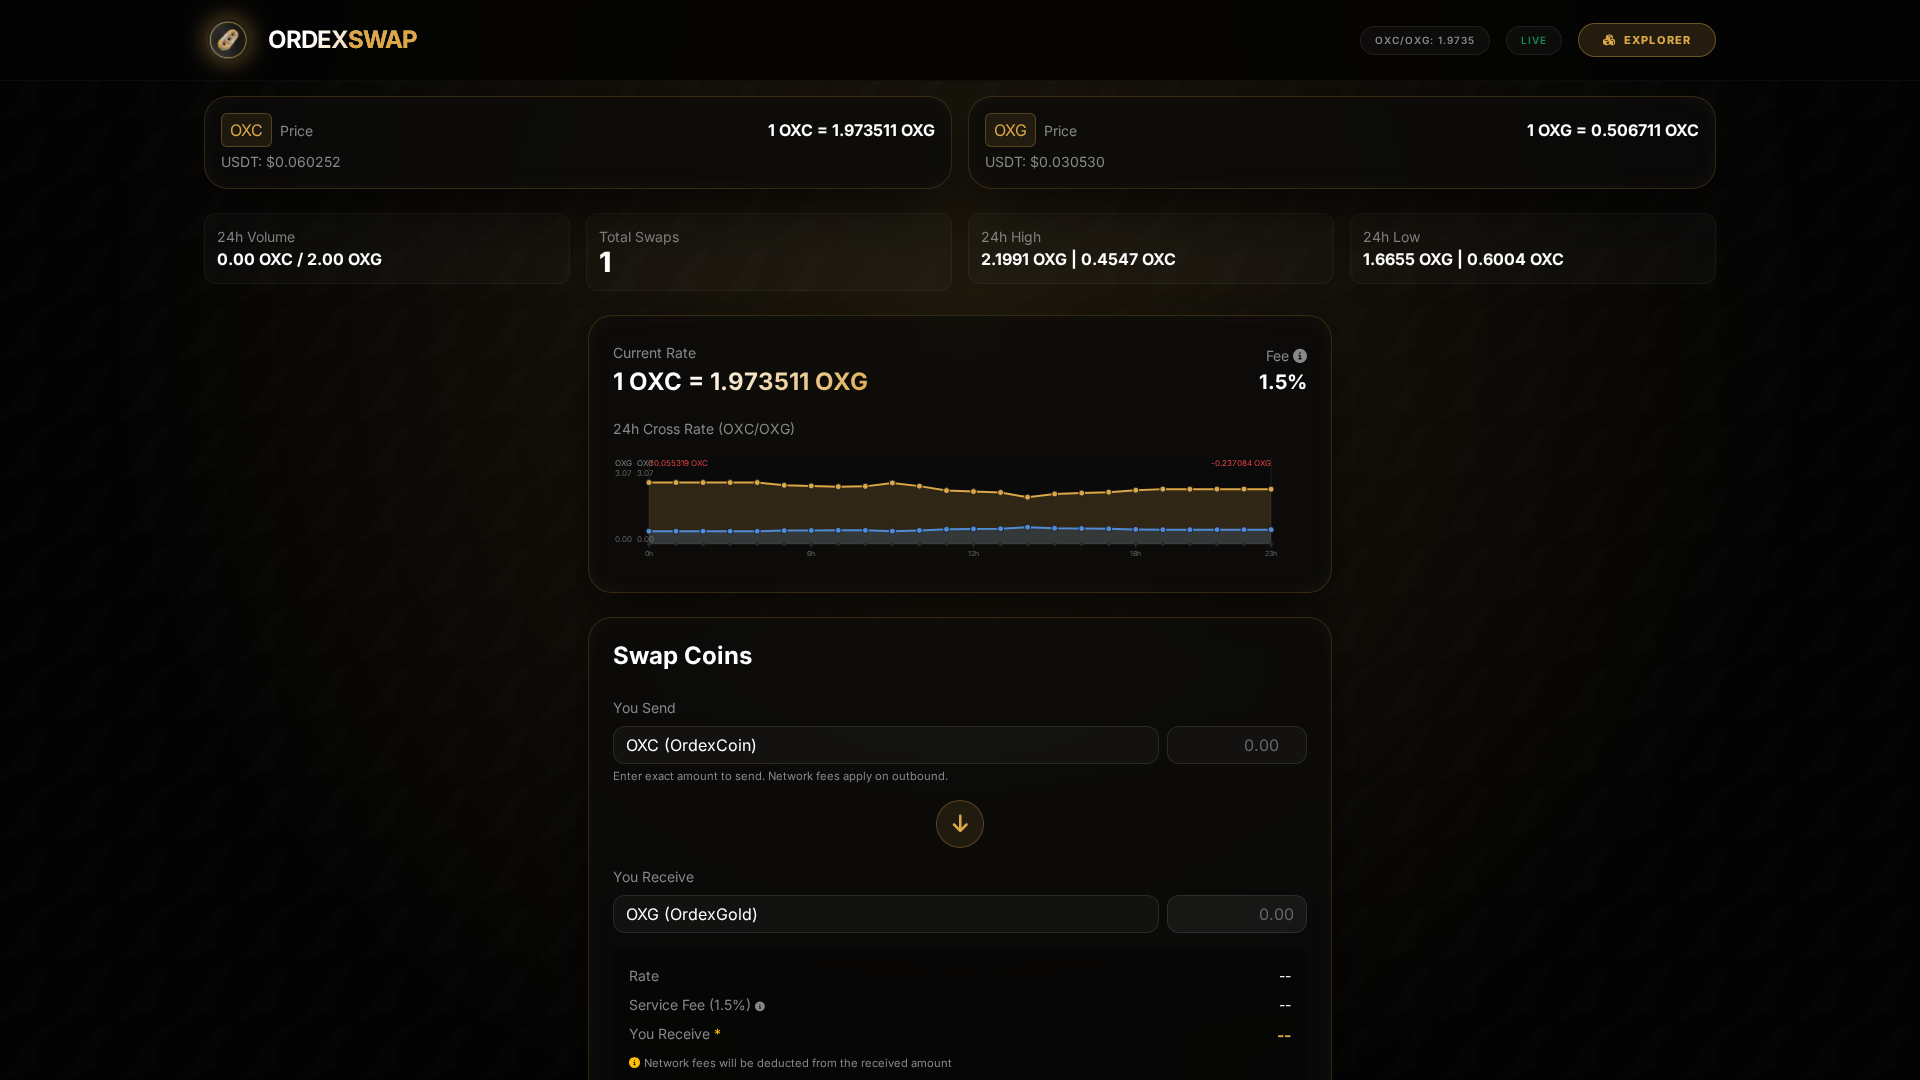This screenshot has width=1920, height=1080.
Task: Toggle the LIVE status indicator
Action: (1533, 40)
